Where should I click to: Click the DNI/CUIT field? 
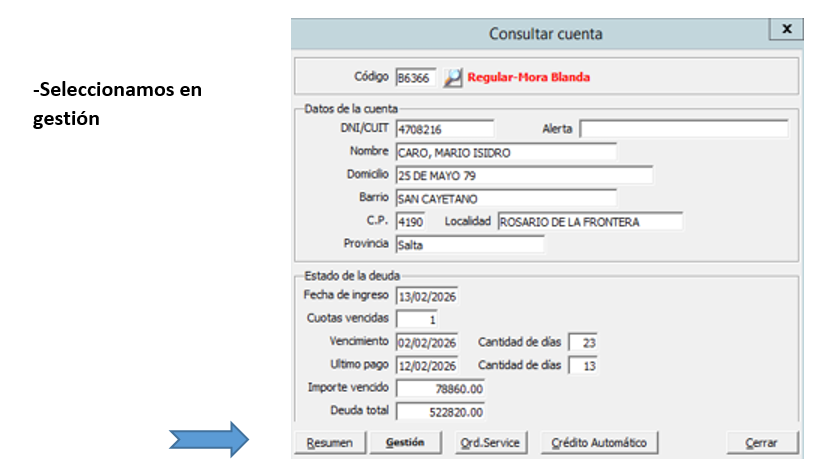click(445, 129)
